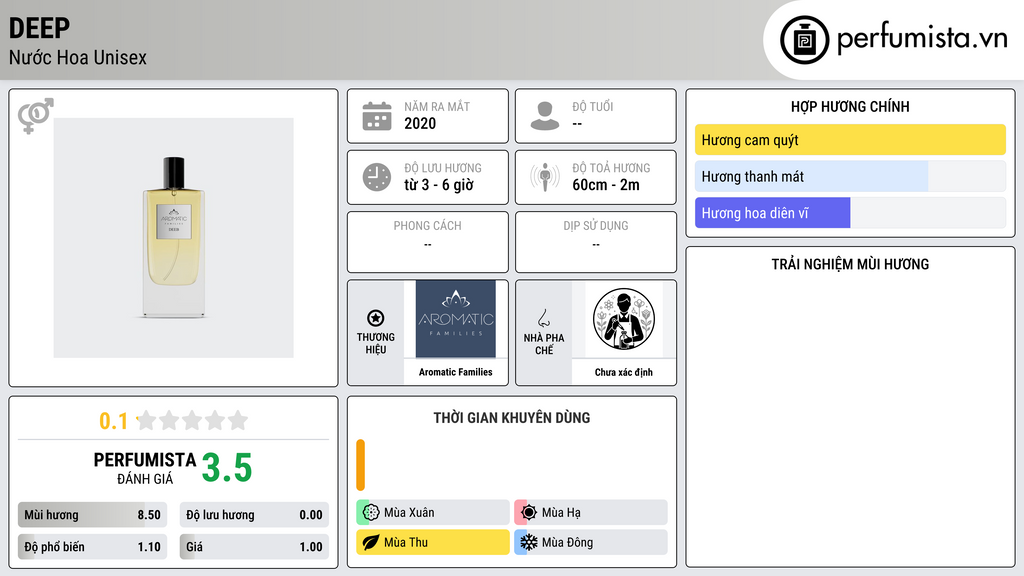This screenshot has width=1024, height=576.
Task: Click the Nước Hoa Unisex subtitle
Action: [78, 57]
